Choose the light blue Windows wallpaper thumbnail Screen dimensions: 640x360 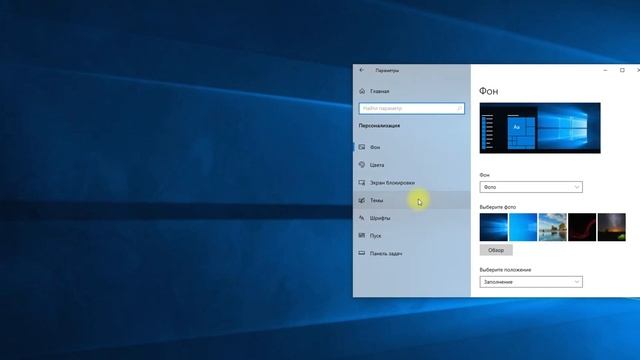coord(523,227)
